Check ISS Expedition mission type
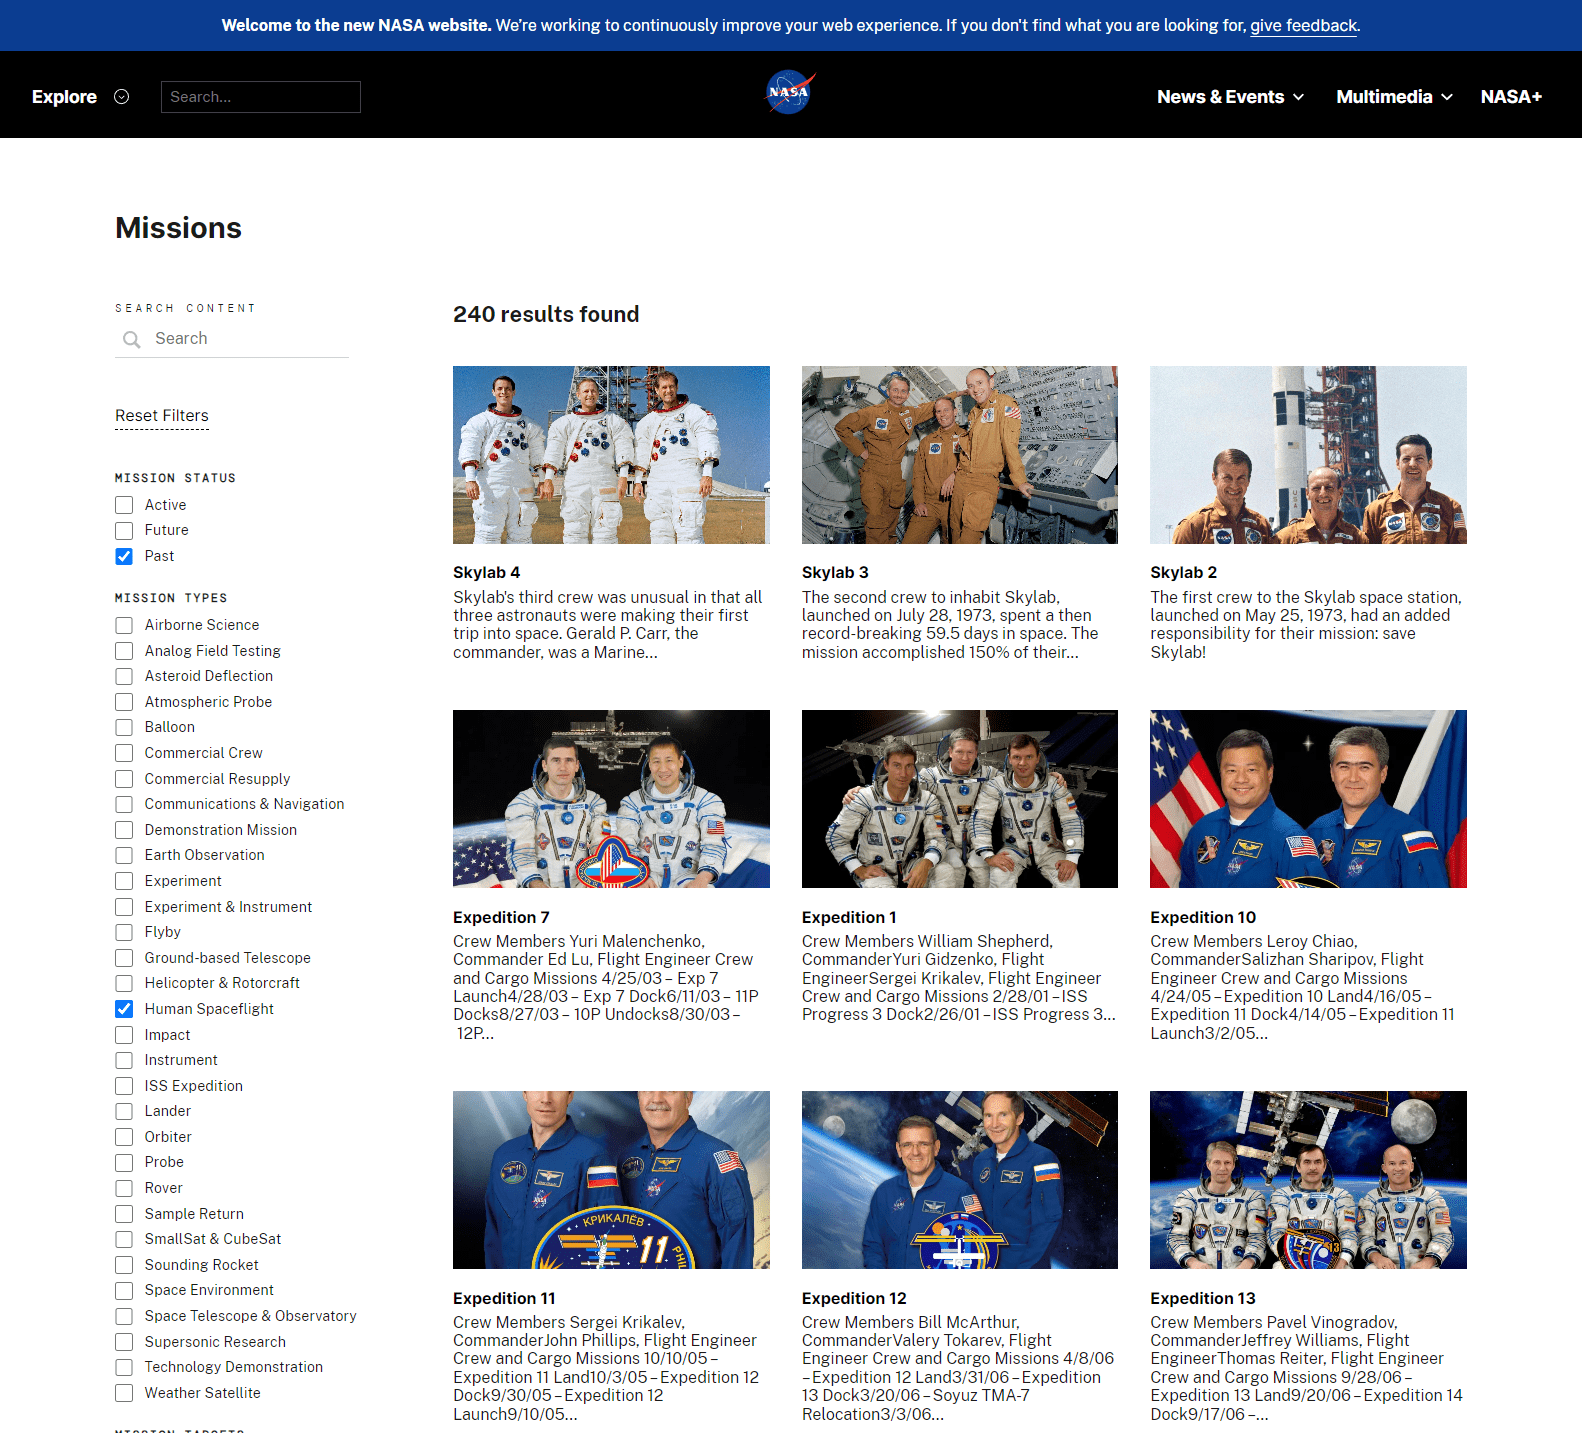Screen dimensions: 1582x1433 [124, 1086]
